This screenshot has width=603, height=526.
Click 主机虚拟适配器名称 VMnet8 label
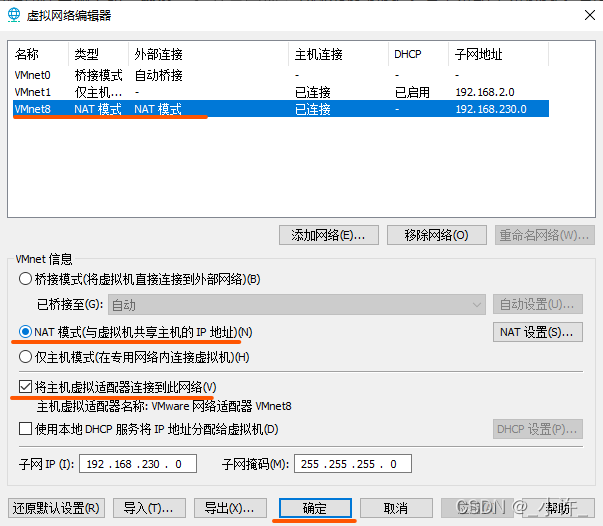coord(164,406)
